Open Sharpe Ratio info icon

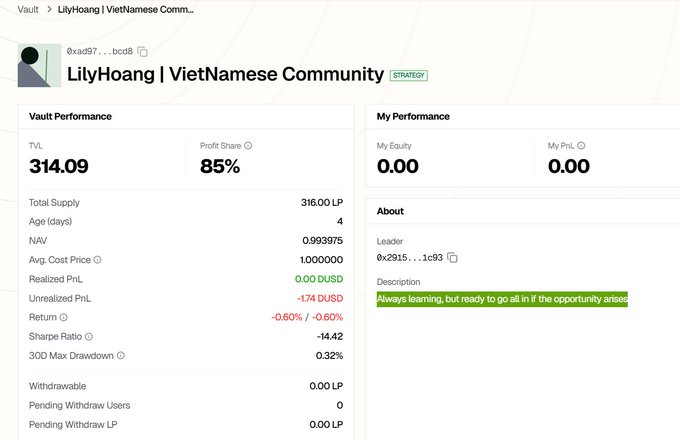click(89, 336)
